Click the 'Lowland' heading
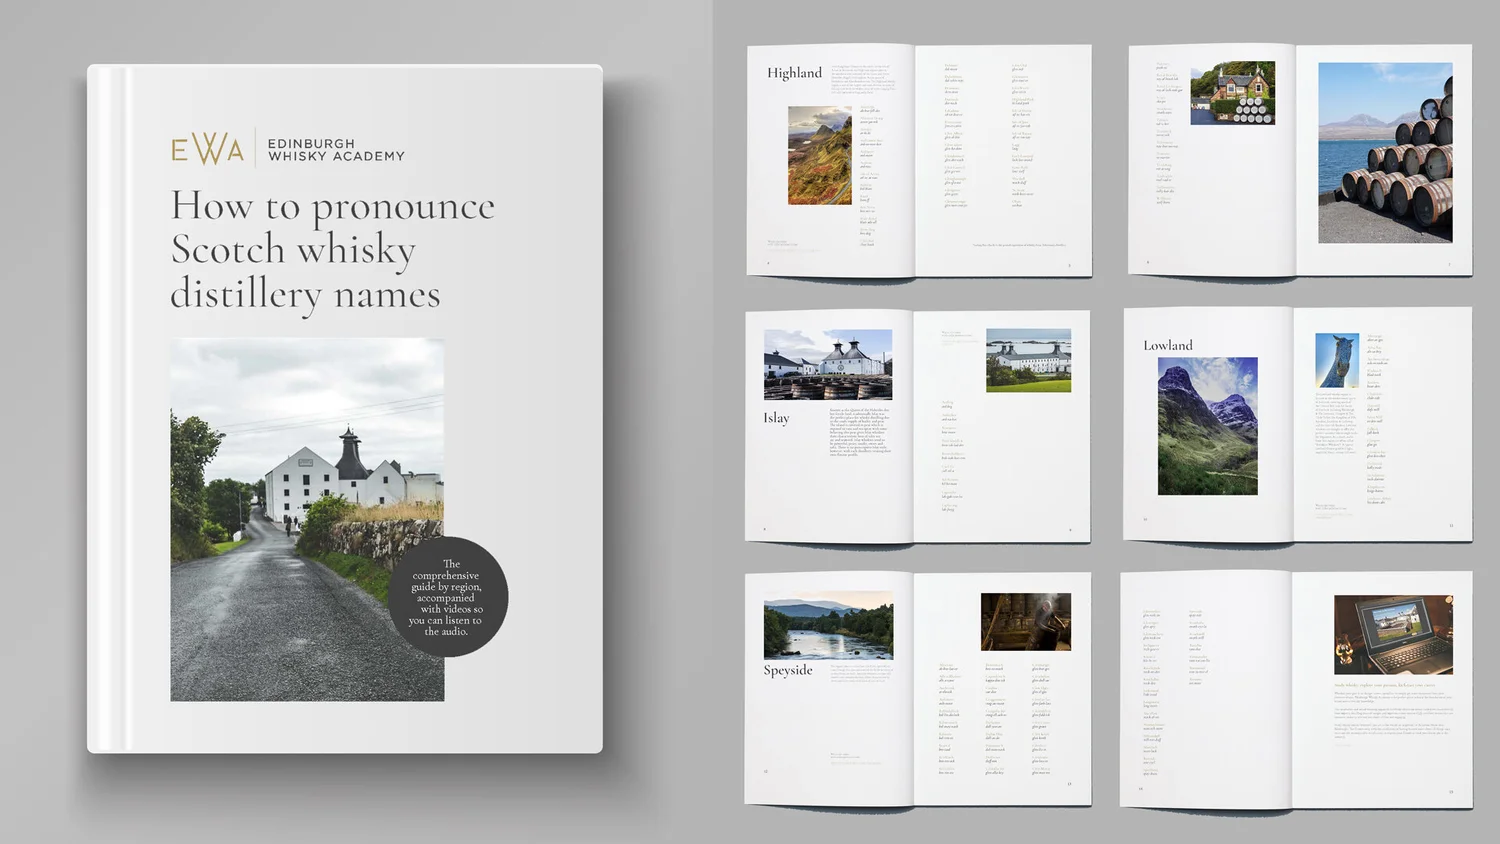 [x=1168, y=345]
